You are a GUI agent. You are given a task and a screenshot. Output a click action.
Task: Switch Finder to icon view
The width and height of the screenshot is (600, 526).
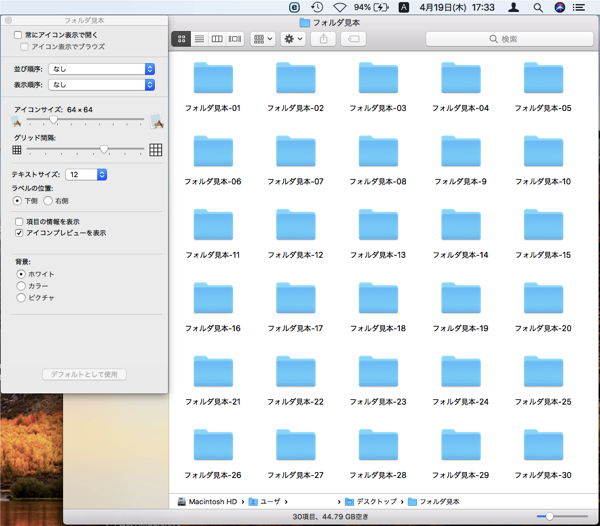181,39
